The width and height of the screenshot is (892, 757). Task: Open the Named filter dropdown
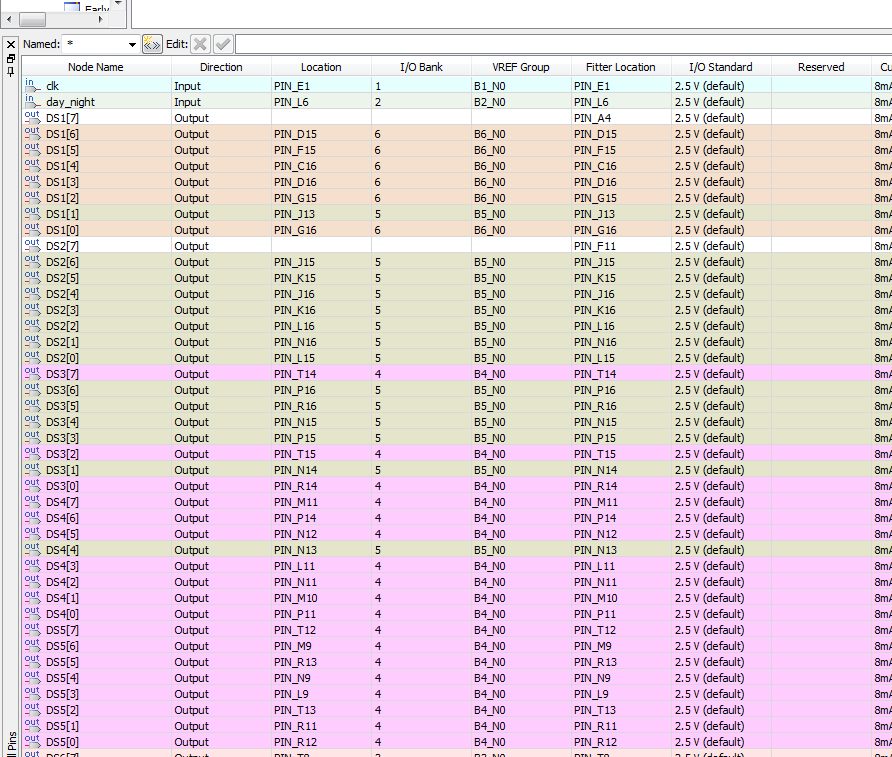132,45
